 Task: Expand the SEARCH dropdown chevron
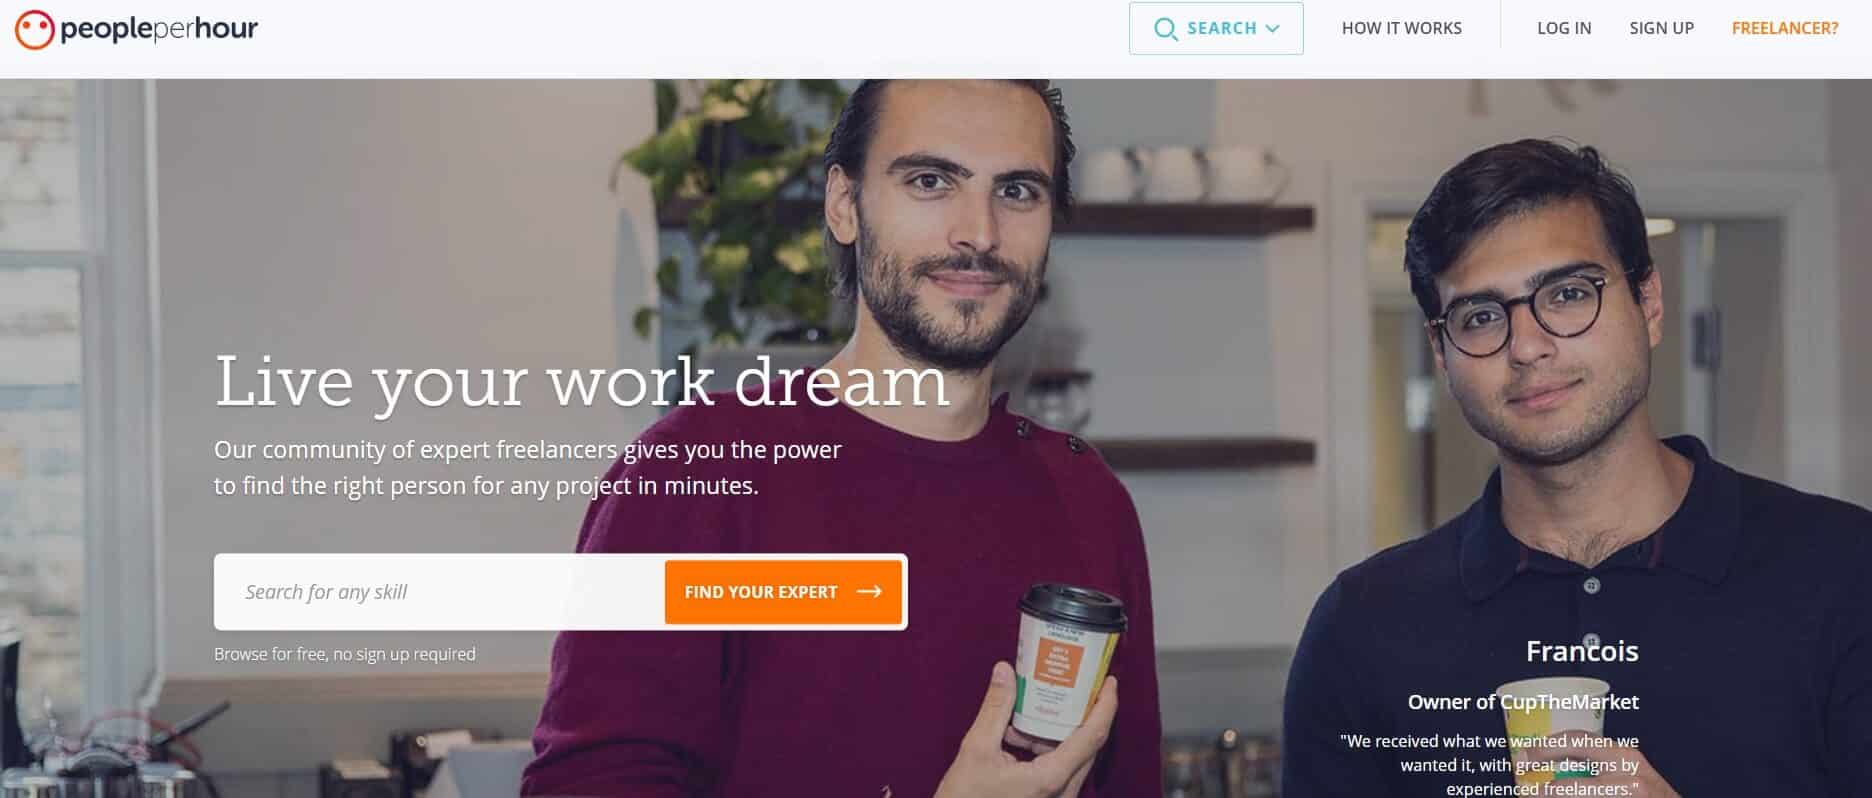click(1272, 29)
